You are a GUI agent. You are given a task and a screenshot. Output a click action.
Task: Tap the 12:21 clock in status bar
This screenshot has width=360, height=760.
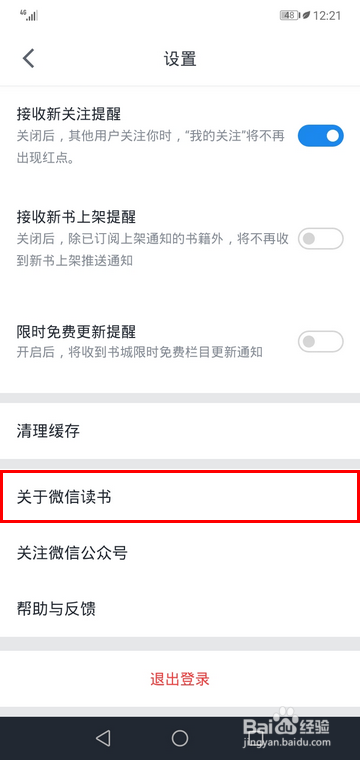pyautogui.click(x=328, y=16)
